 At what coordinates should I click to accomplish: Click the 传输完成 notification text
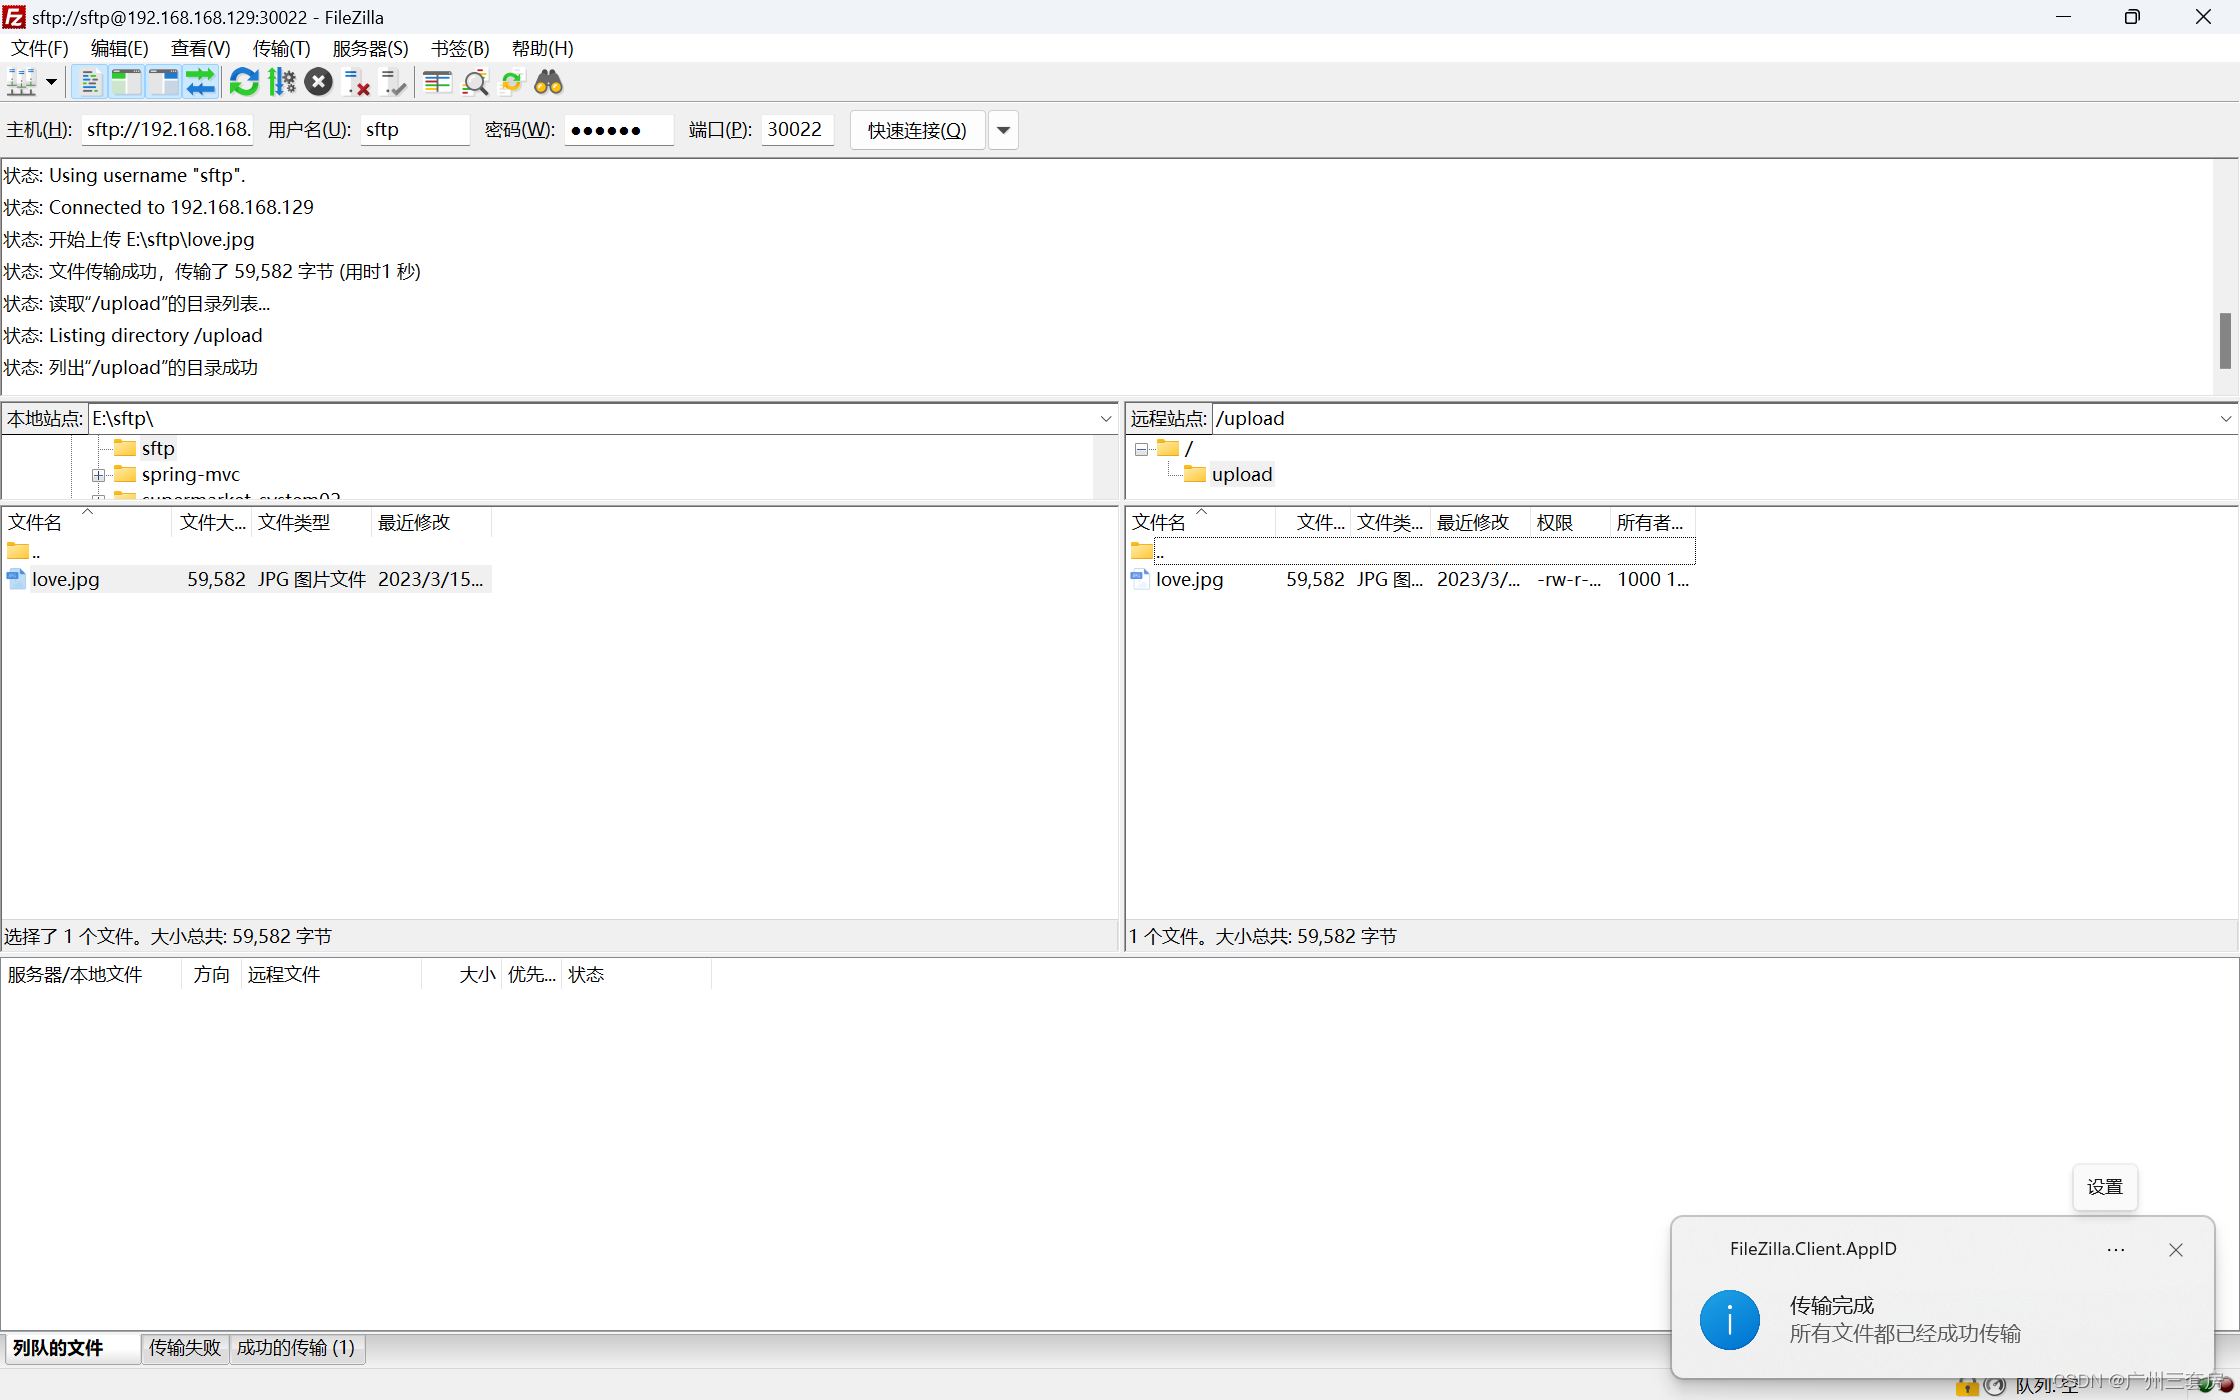tap(1832, 1305)
